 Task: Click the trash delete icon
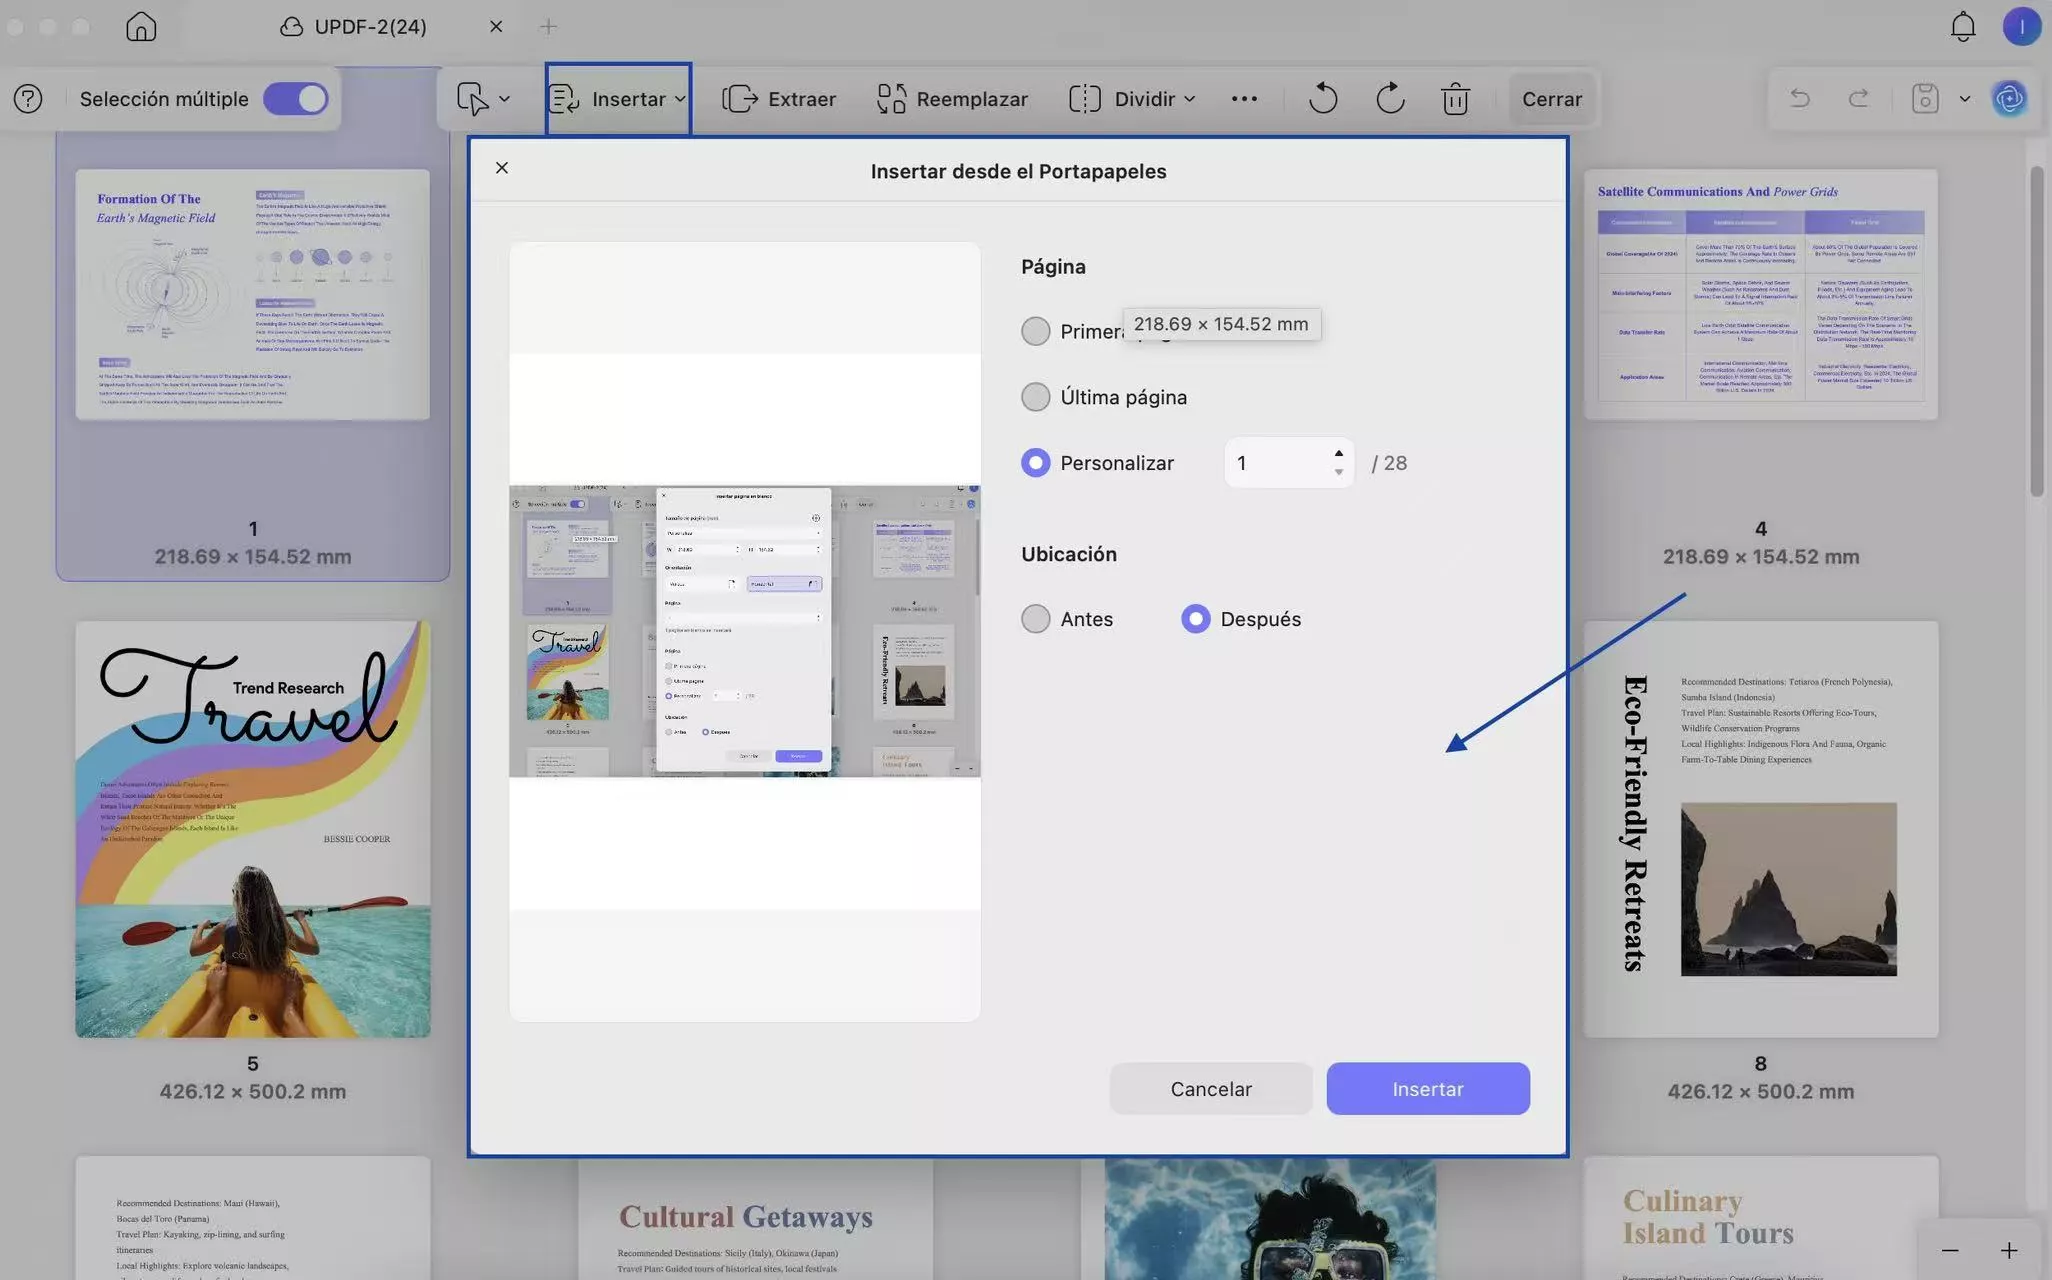1455,99
